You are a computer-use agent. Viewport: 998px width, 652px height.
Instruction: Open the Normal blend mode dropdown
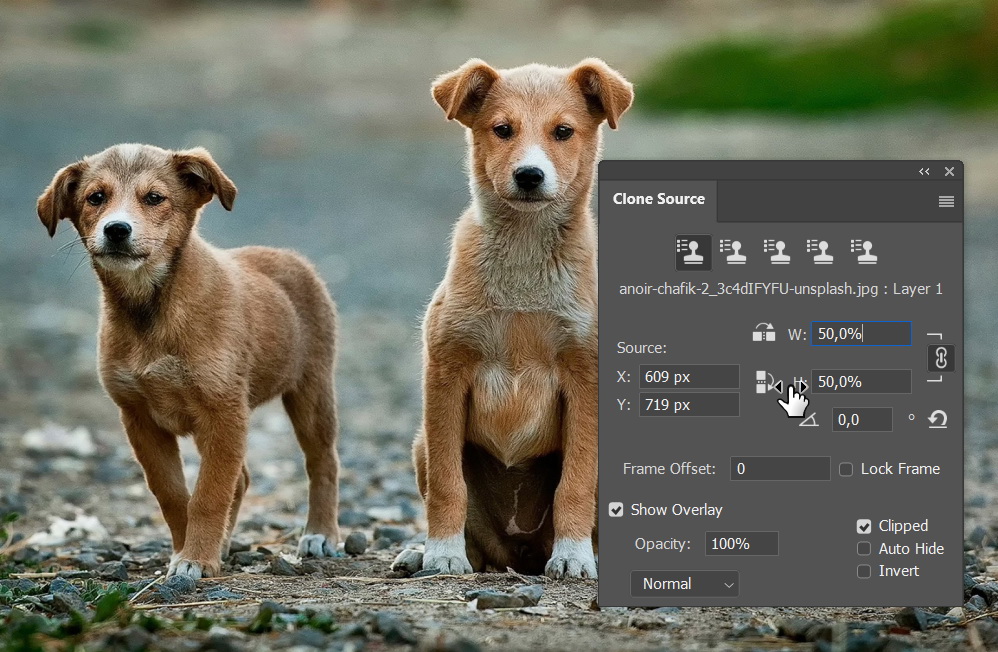pos(684,584)
